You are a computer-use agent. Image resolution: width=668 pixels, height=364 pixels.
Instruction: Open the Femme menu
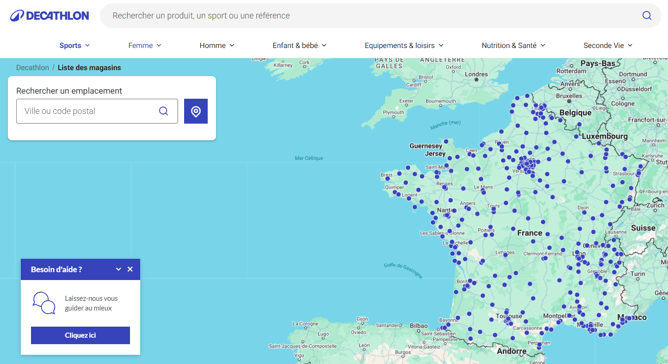pyautogui.click(x=145, y=45)
